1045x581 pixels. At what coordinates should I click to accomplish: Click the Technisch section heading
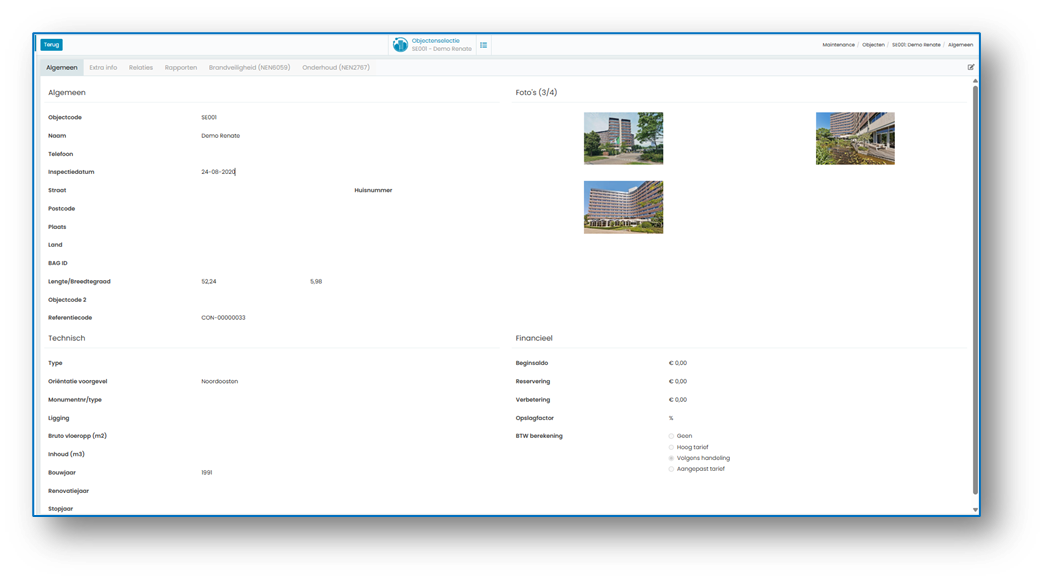pos(67,338)
